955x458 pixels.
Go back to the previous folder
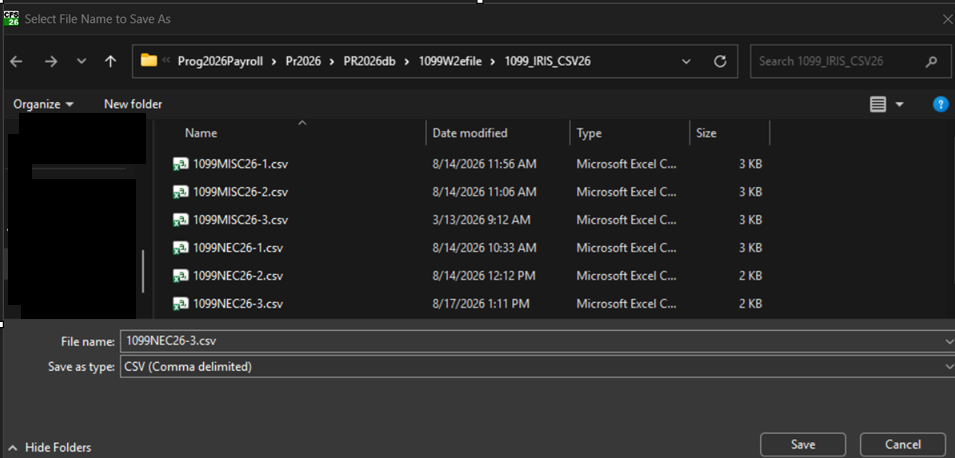pos(17,62)
